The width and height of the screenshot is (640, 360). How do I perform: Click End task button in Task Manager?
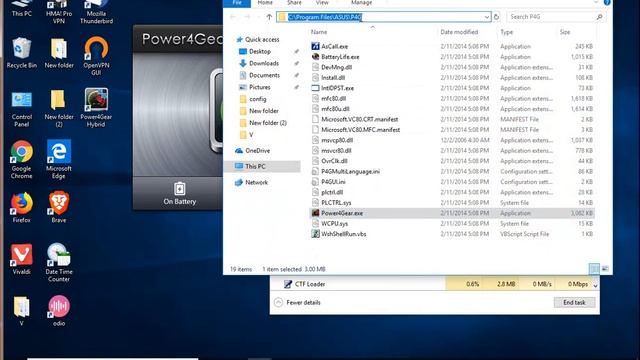click(x=574, y=302)
